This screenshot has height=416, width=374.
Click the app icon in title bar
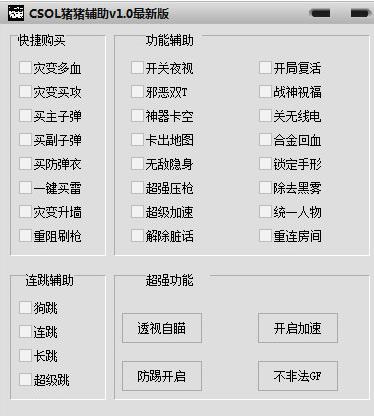[16, 13]
